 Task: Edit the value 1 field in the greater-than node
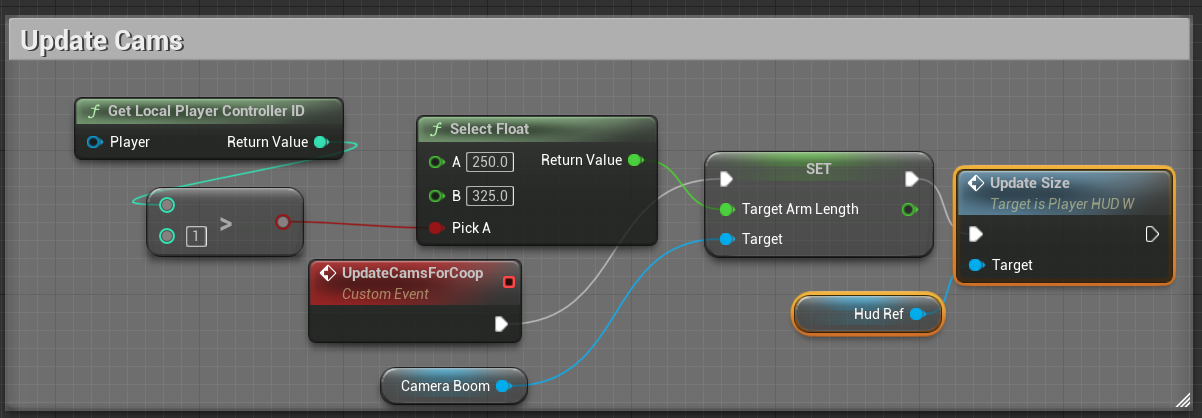[198, 237]
